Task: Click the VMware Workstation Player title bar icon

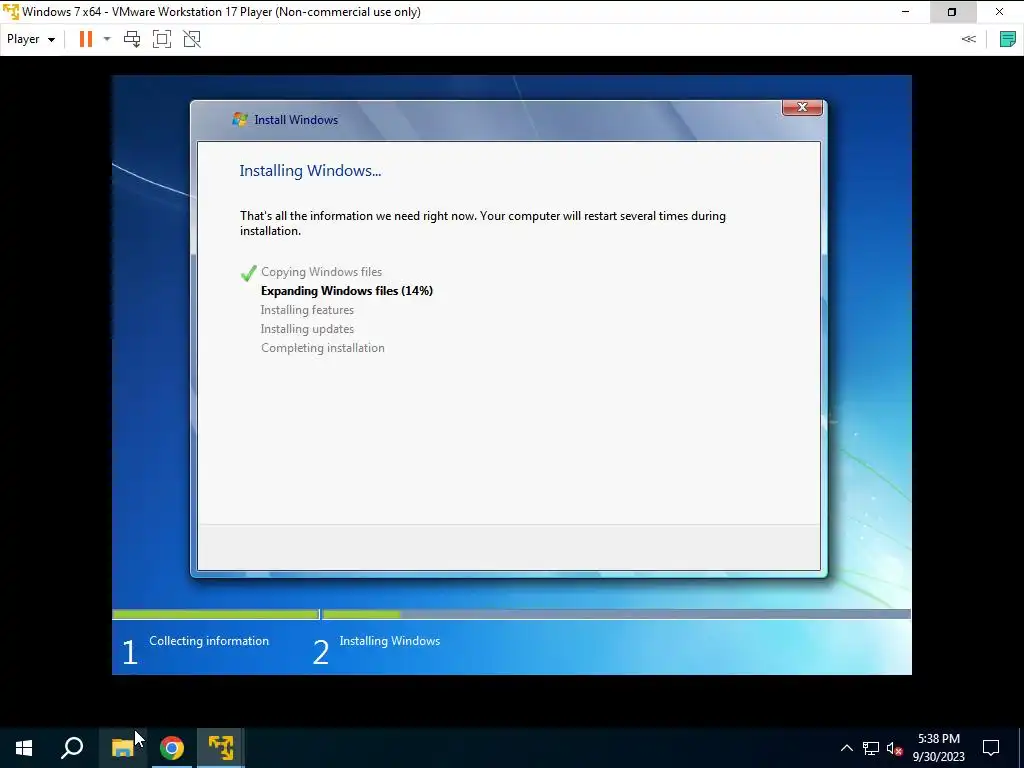Action: (10, 12)
